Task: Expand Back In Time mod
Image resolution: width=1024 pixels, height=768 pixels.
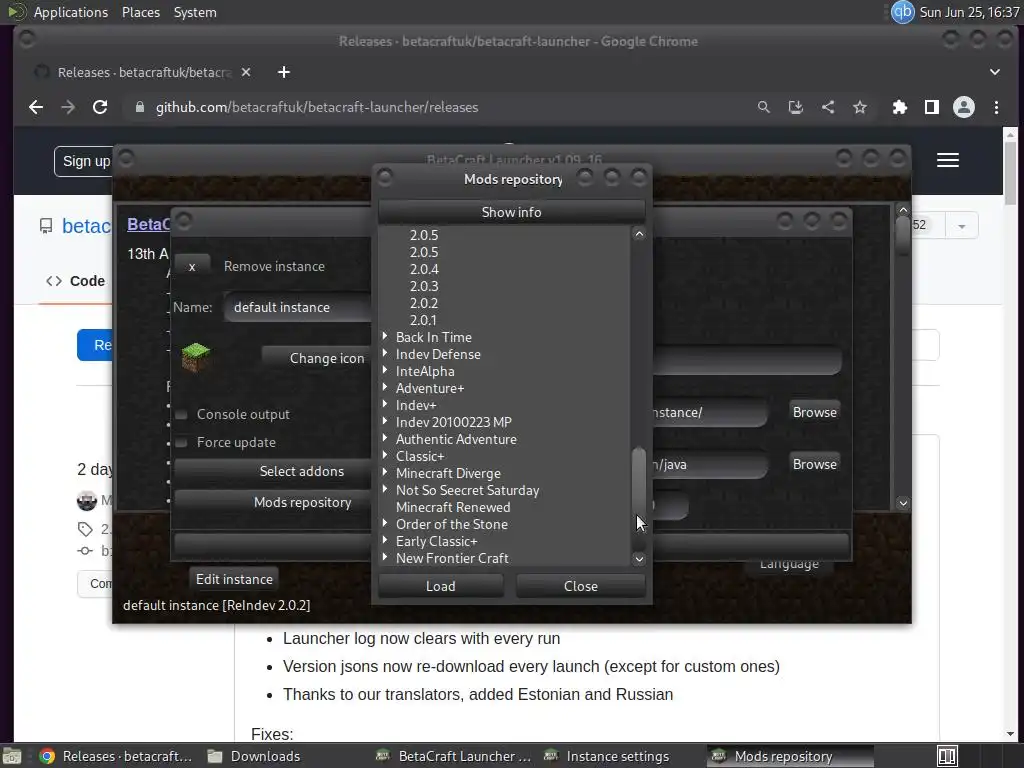Action: point(385,336)
